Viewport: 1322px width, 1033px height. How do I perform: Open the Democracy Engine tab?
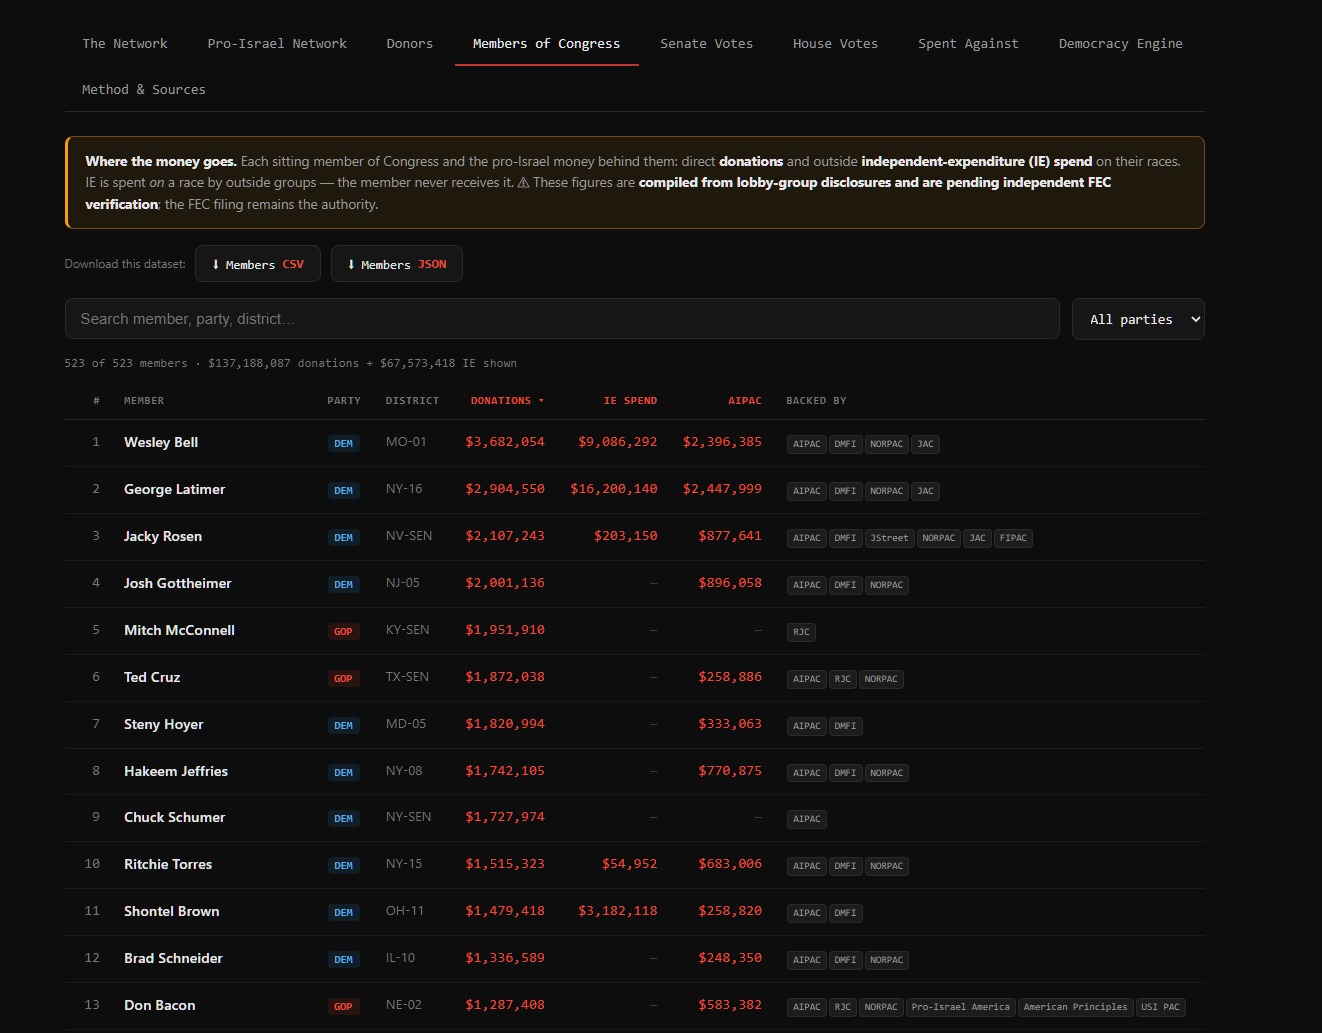pos(1120,44)
